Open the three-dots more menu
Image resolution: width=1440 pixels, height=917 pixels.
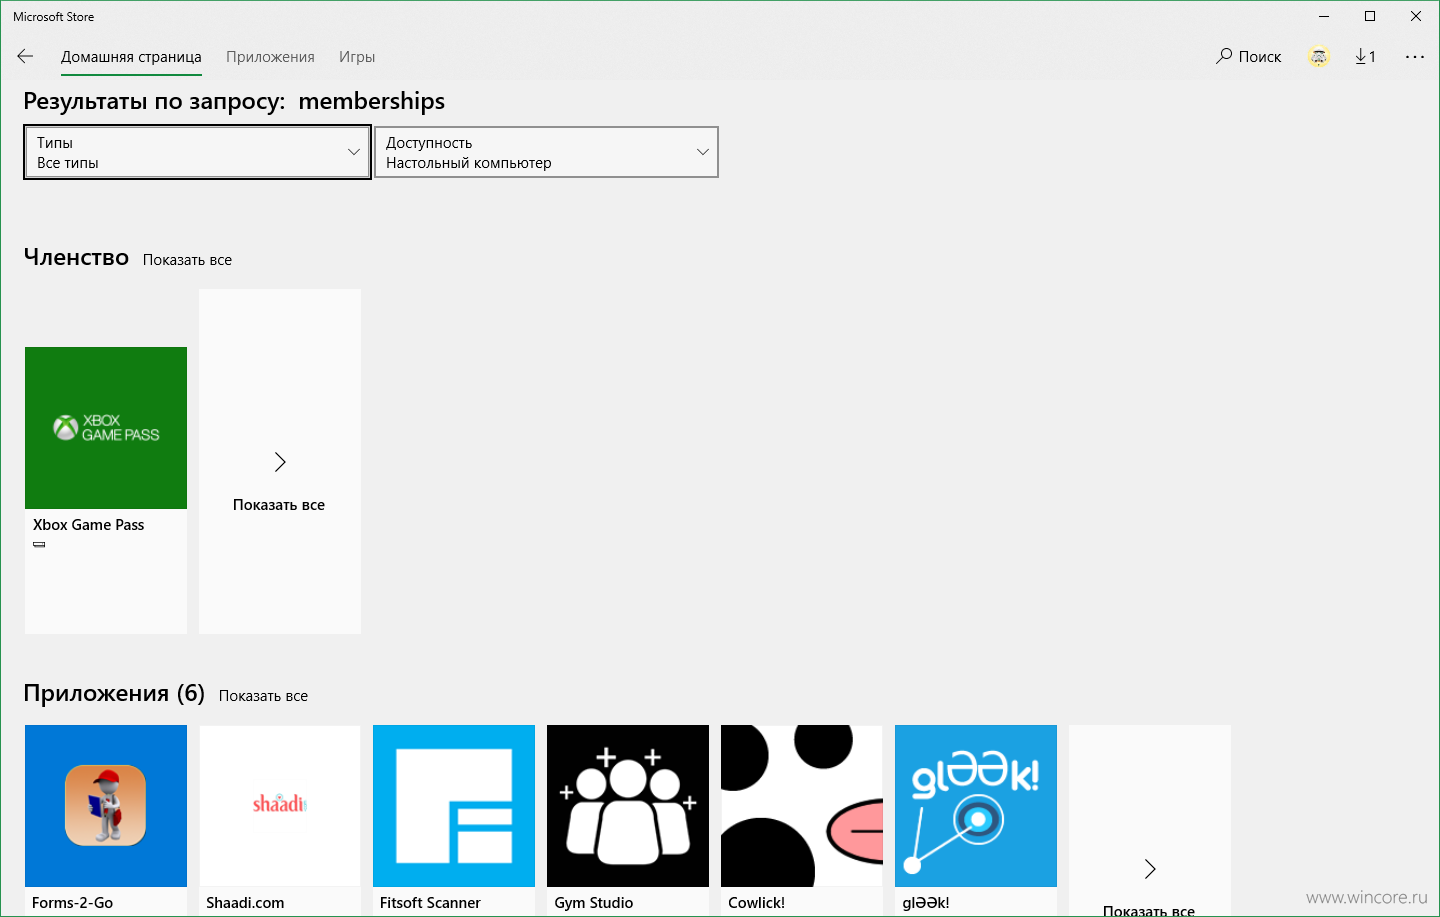(1414, 57)
